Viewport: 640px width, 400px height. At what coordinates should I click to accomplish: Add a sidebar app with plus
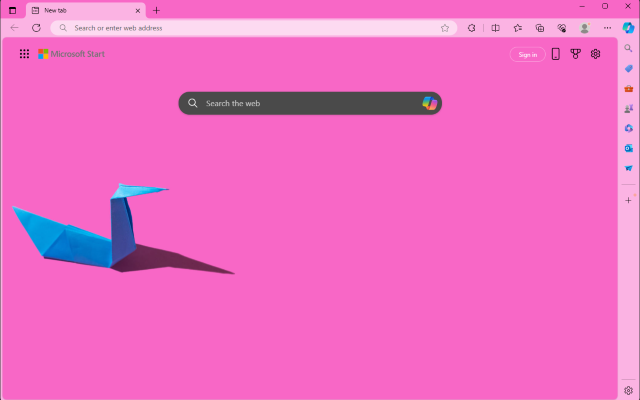(628, 200)
